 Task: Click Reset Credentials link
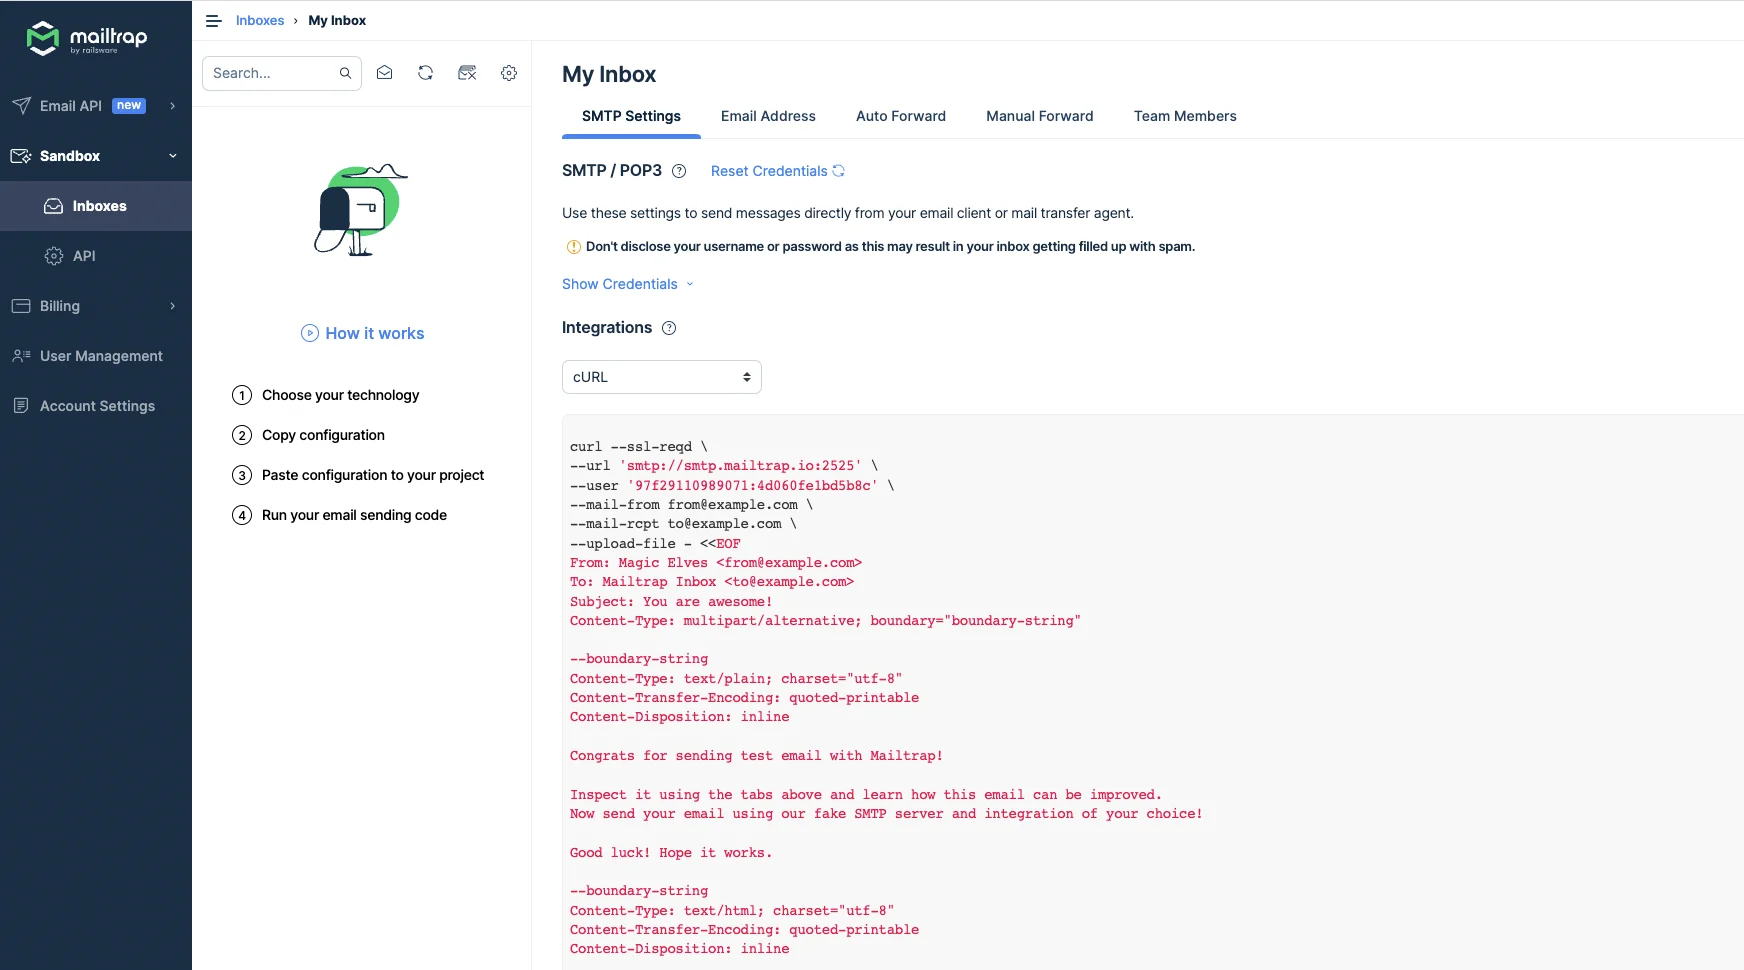click(x=769, y=171)
